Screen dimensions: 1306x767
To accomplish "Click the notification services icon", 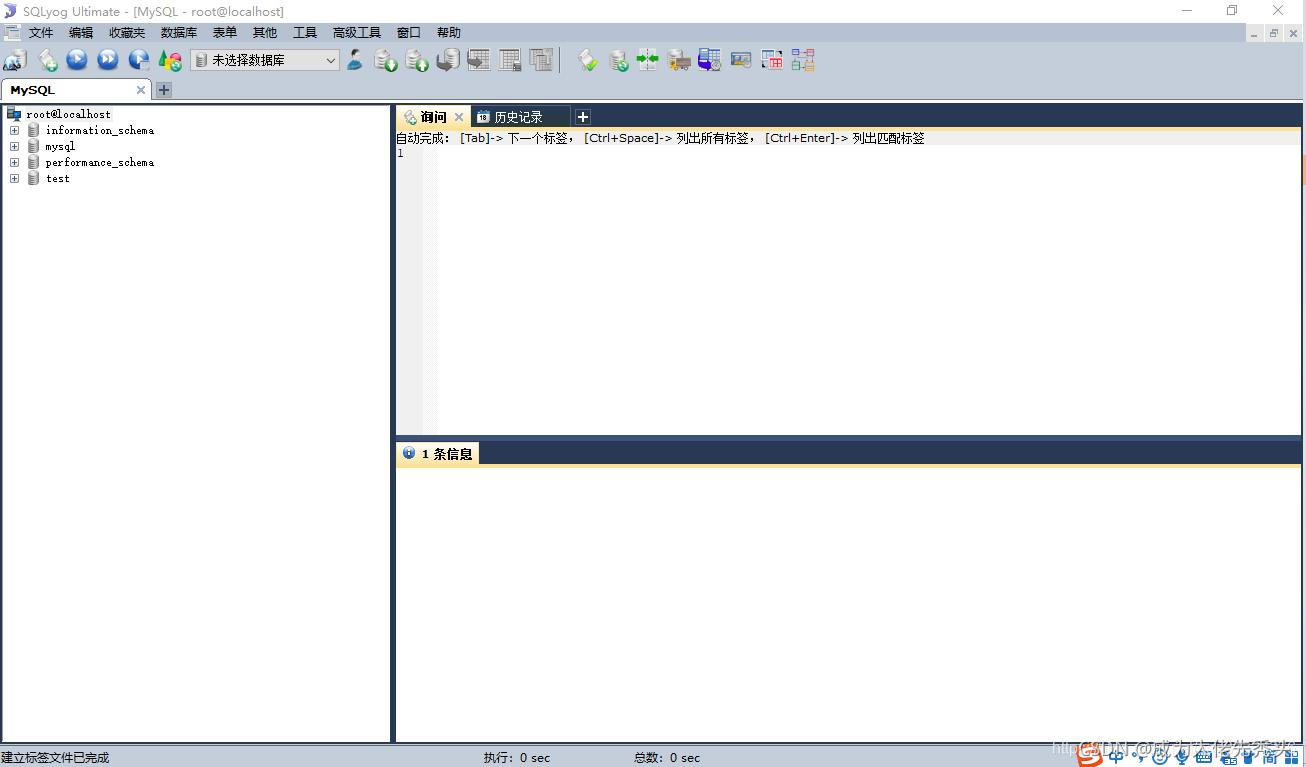I will 741,60.
